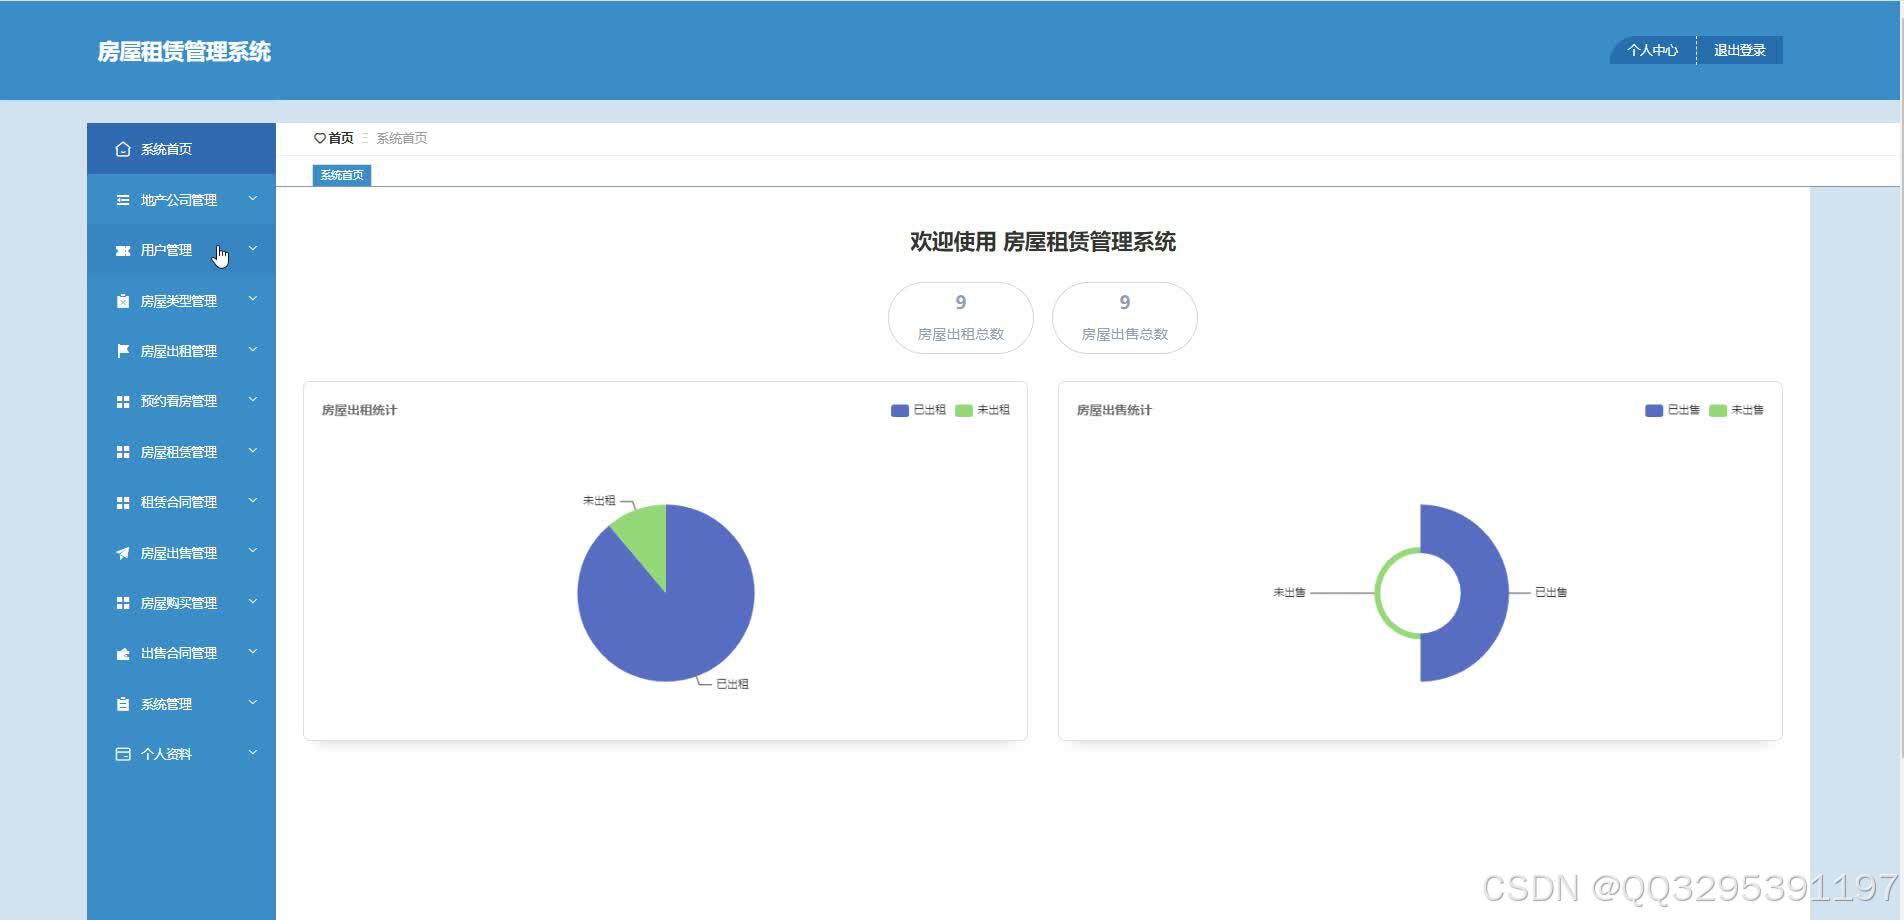Open 房屋类型管理 menu label
This screenshot has width=1904, height=920.
click(179, 301)
